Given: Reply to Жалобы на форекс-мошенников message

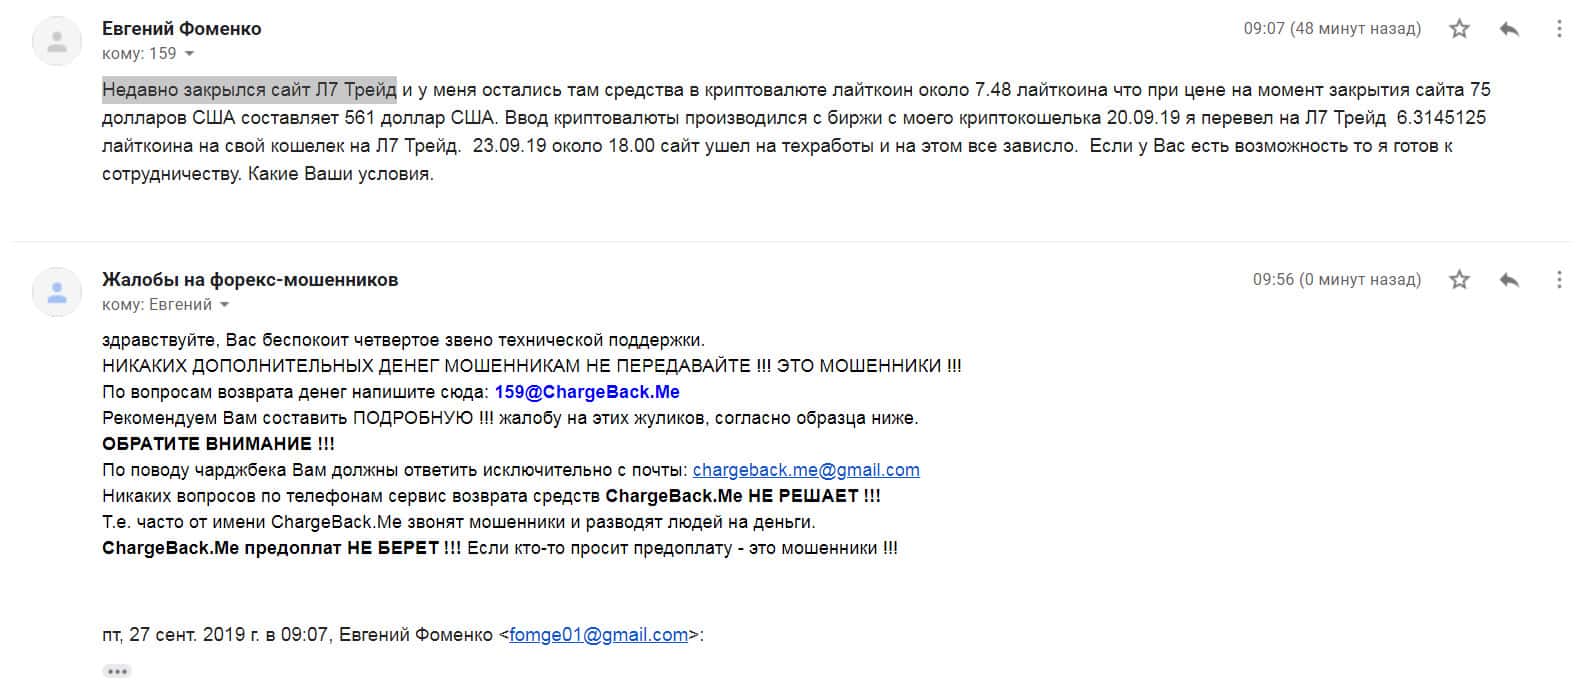Looking at the screenshot, I should [1509, 280].
